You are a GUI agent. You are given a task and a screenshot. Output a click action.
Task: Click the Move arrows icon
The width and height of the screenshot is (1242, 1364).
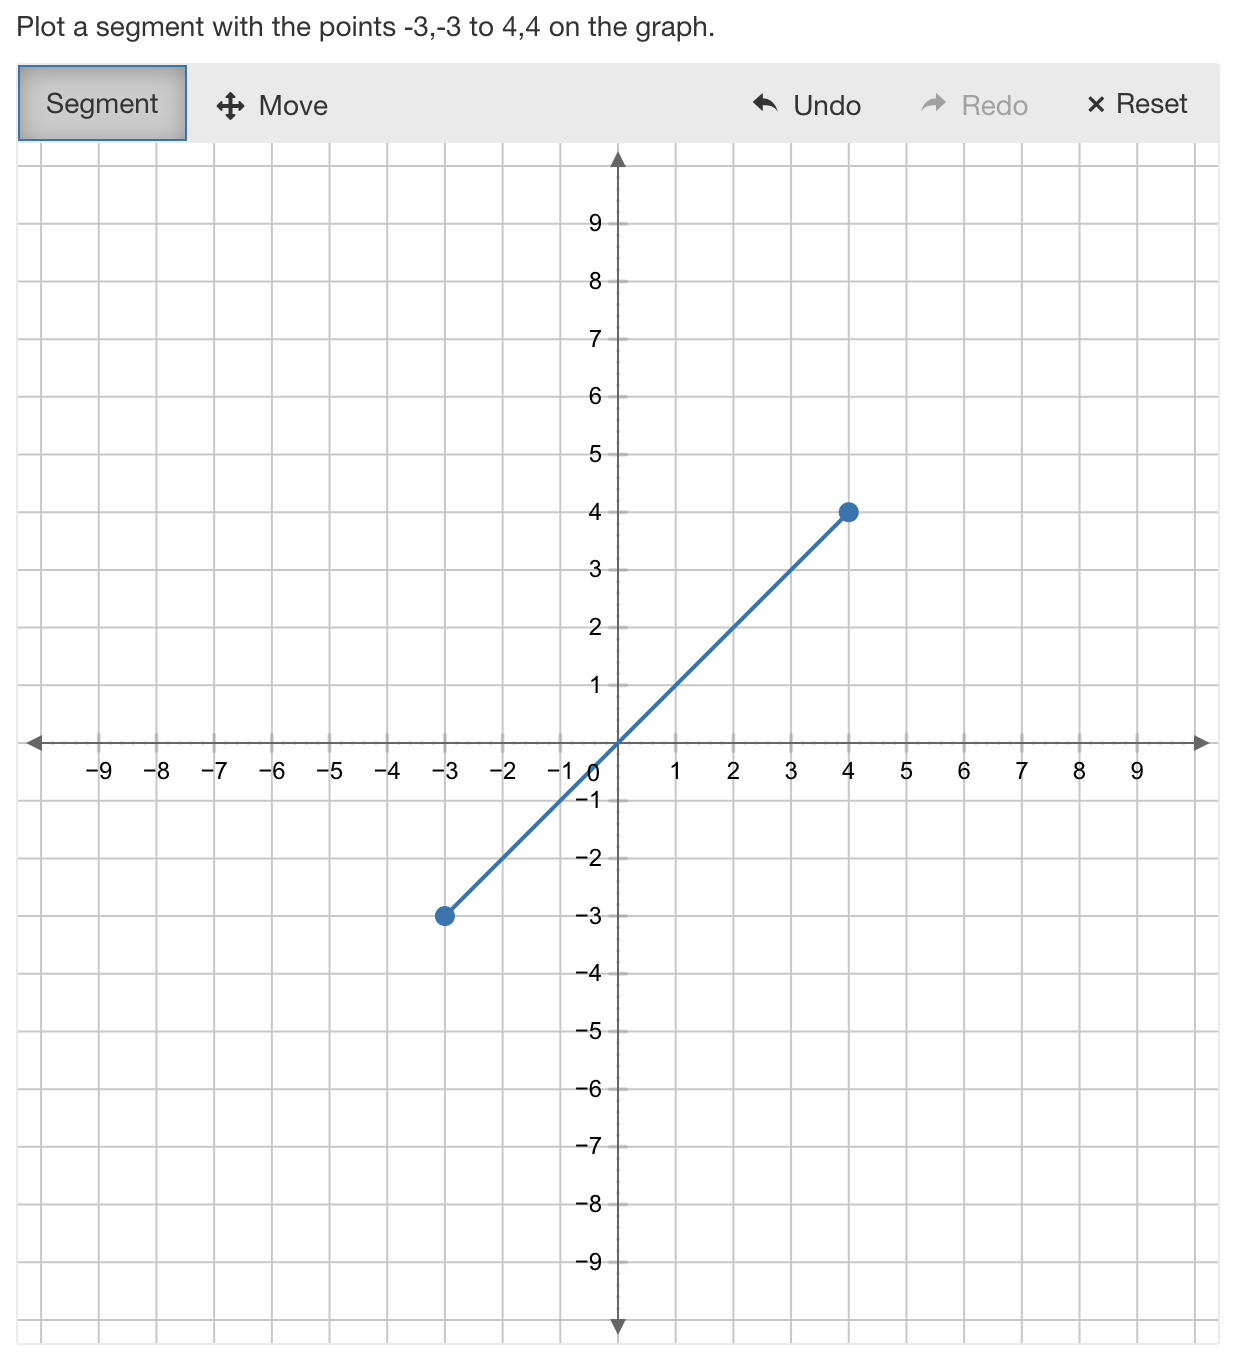point(231,106)
